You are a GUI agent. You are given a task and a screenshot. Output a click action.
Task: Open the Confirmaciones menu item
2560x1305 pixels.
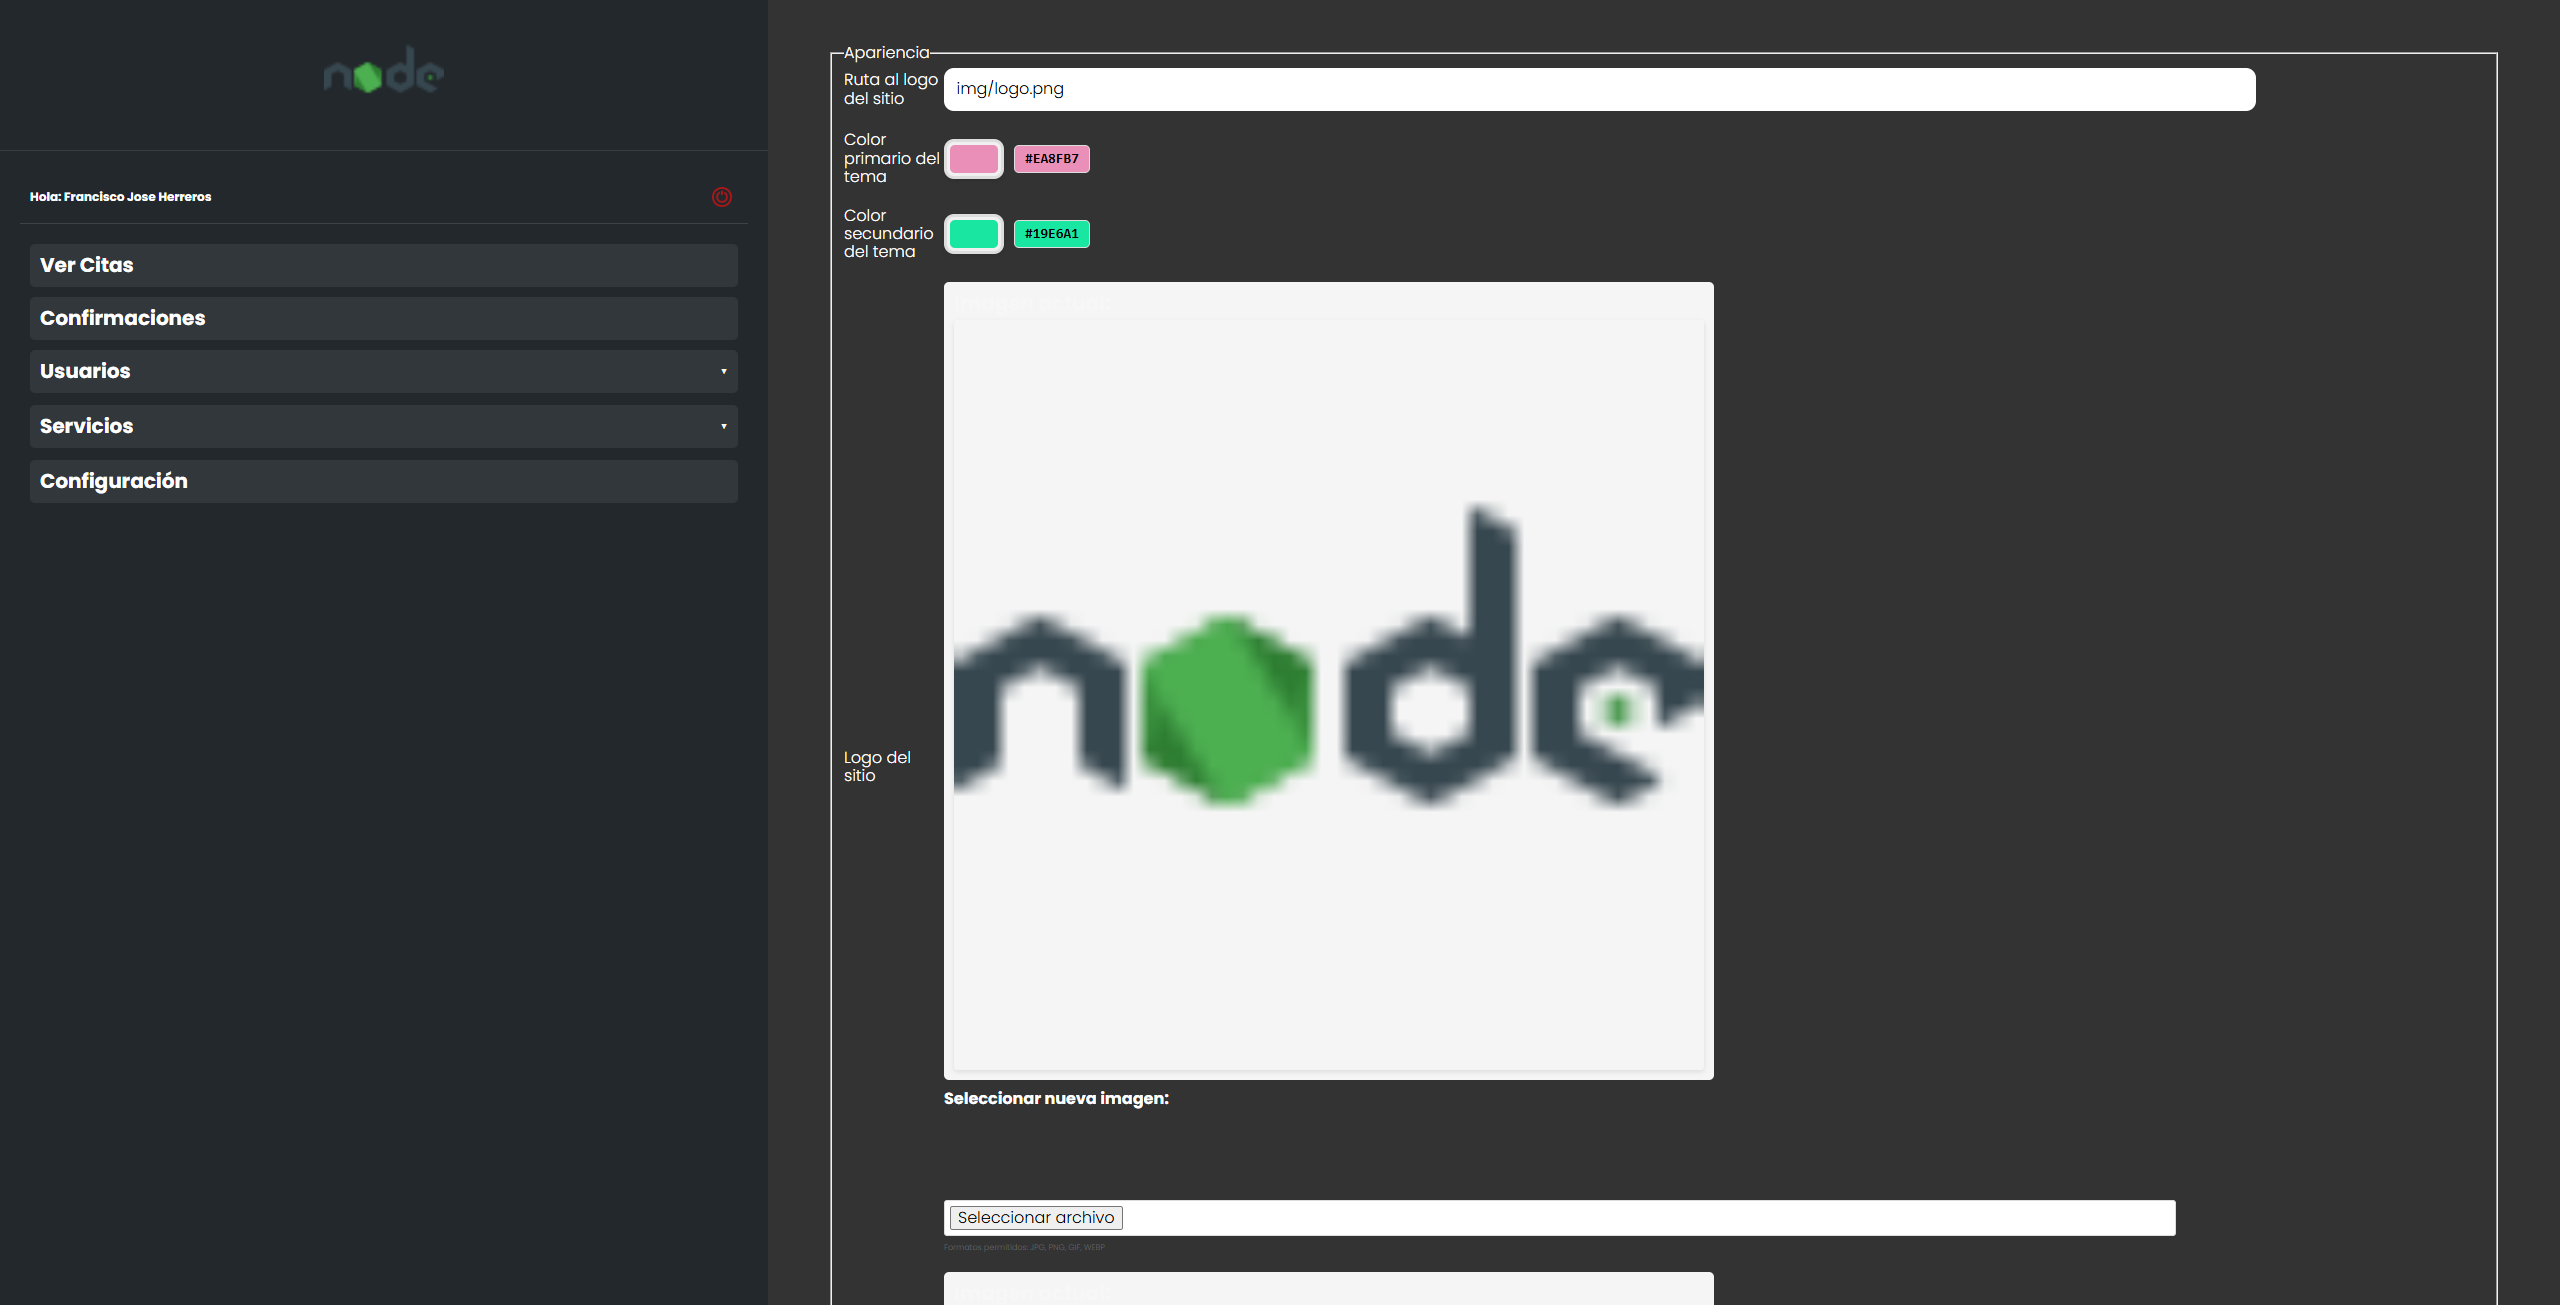point(384,318)
